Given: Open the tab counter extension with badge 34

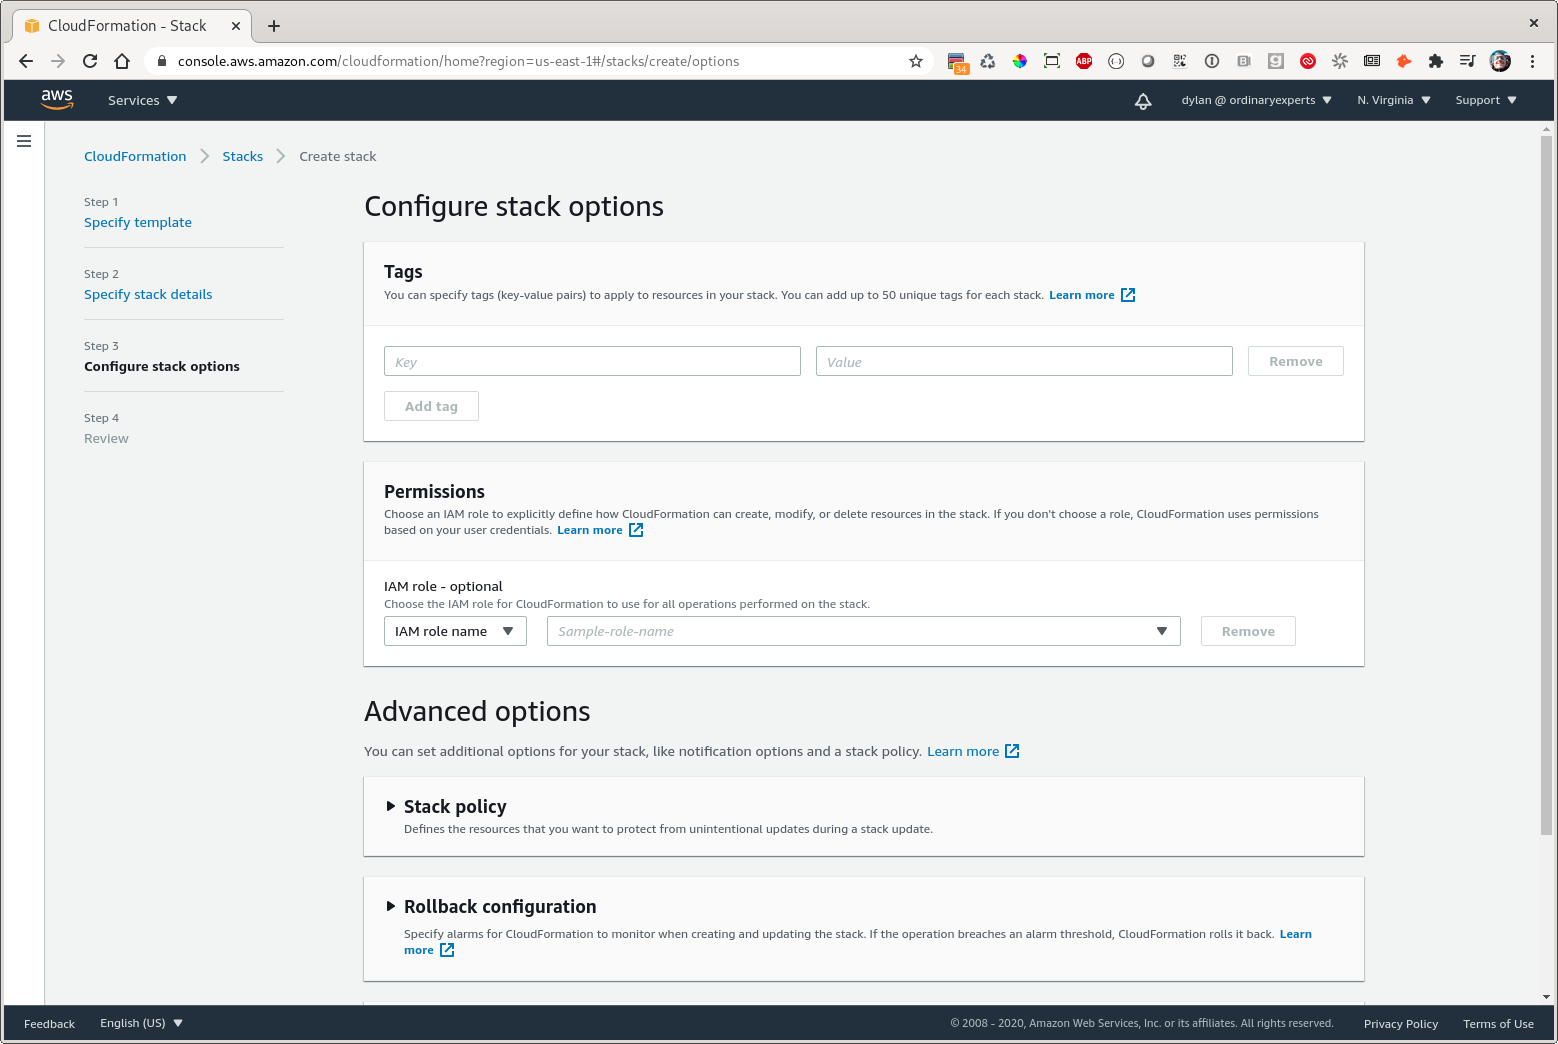Looking at the screenshot, I should 958,63.
